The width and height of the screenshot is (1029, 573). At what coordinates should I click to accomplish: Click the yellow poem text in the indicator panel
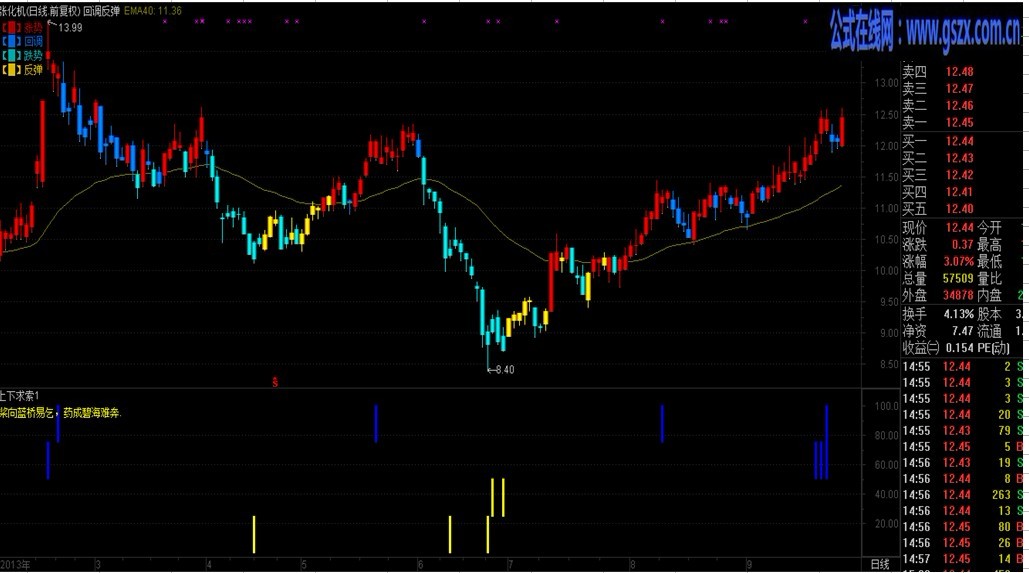pos(60,413)
